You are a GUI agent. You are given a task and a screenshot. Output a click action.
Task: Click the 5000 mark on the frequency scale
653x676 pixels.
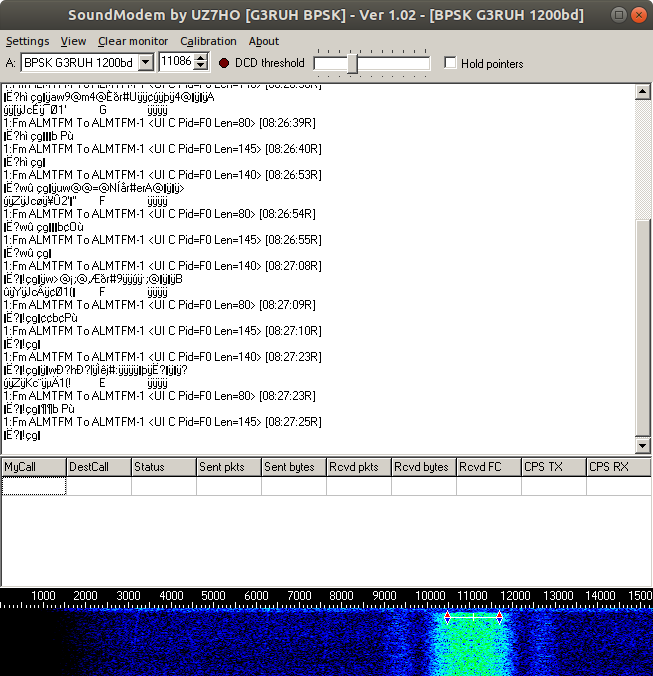pos(213,596)
